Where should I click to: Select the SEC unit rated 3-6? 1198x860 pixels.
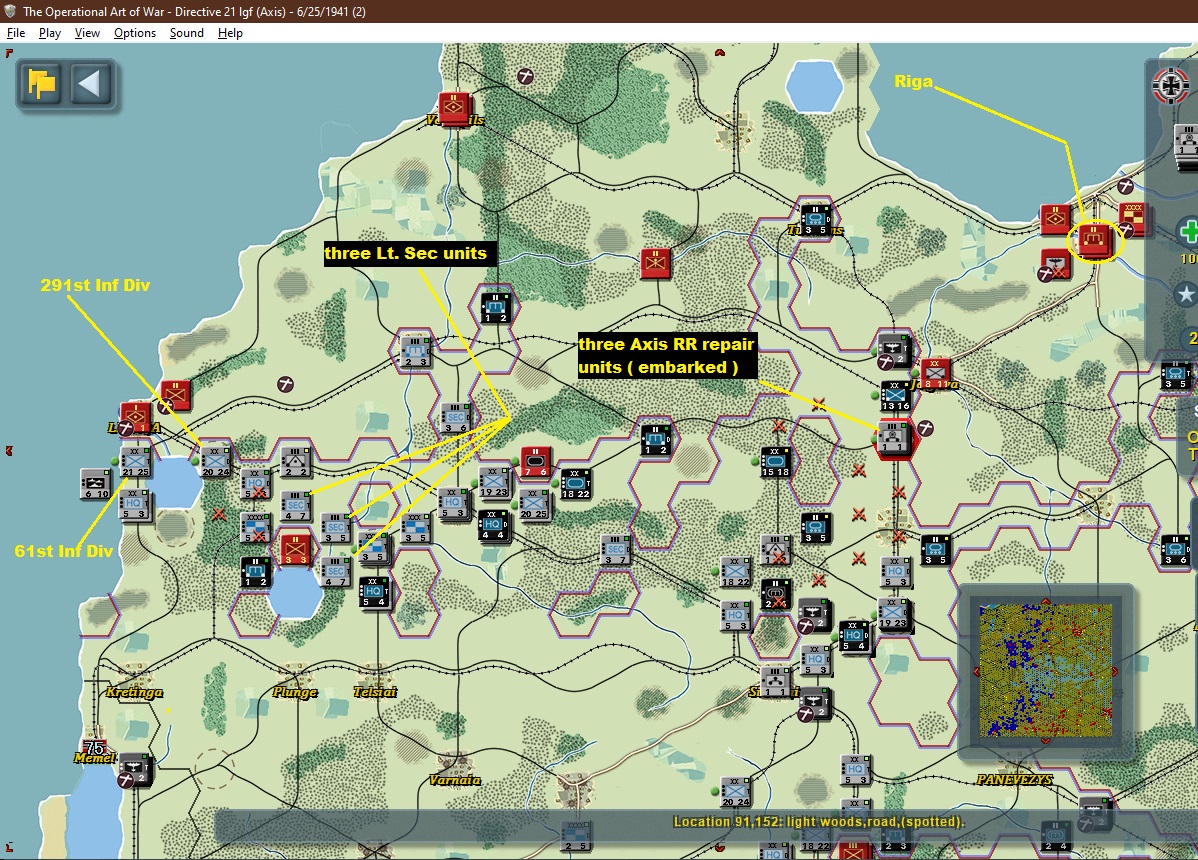click(455, 418)
